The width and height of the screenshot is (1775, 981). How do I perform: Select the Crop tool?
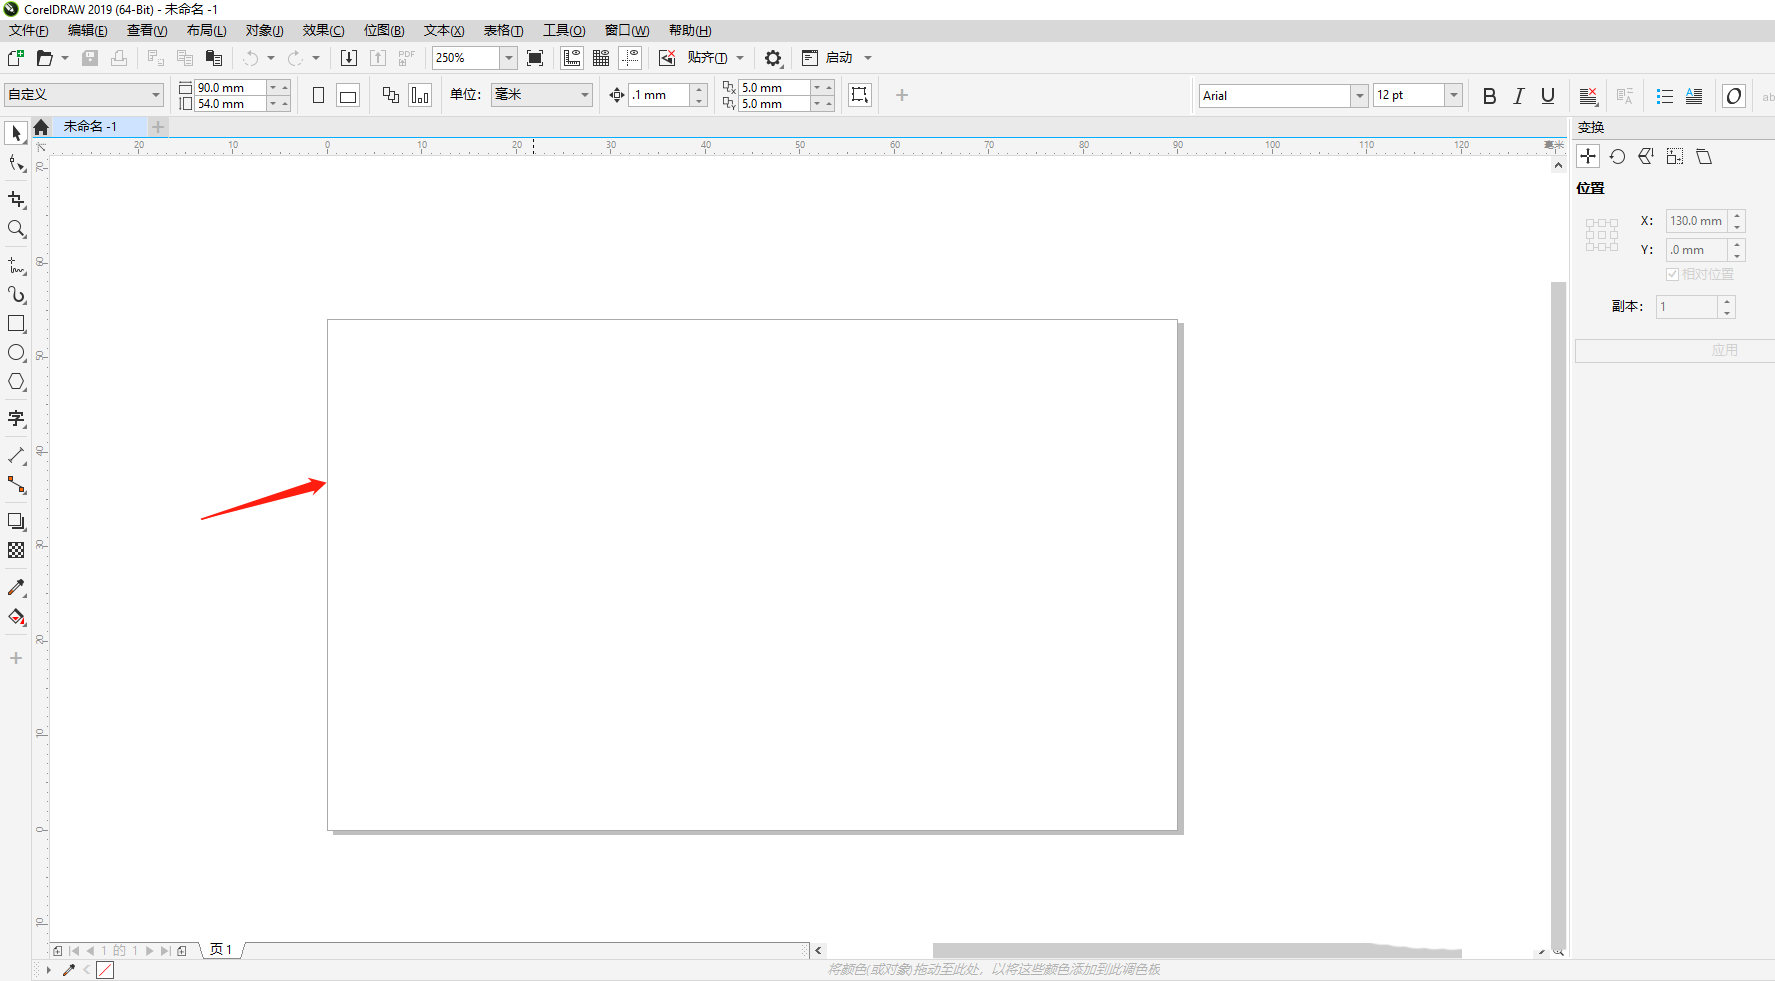pyautogui.click(x=16, y=199)
